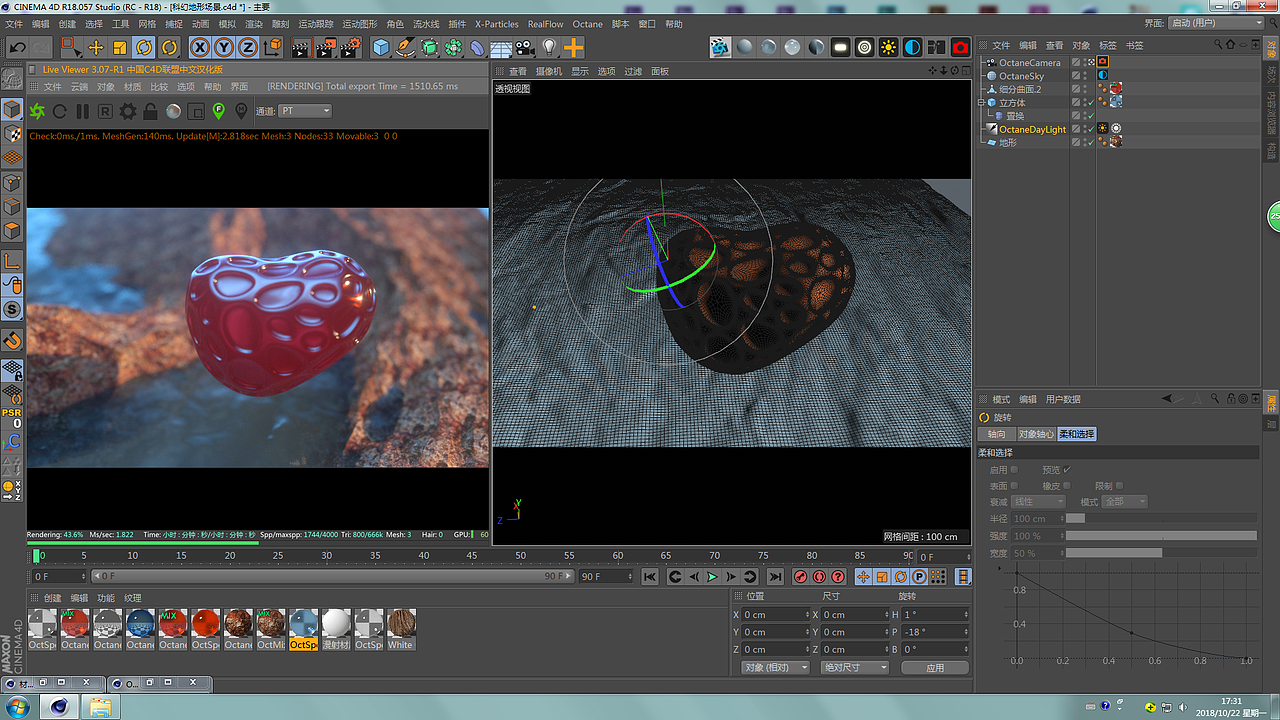Add a Light bulb object
This screenshot has height=720, width=1280.
point(549,47)
